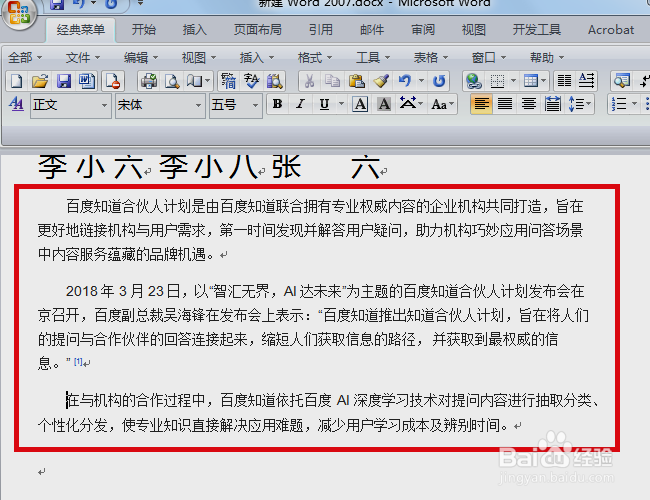The width and height of the screenshot is (650, 500).
Task: Open an existing file with folder icon
Action: coord(40,81)
